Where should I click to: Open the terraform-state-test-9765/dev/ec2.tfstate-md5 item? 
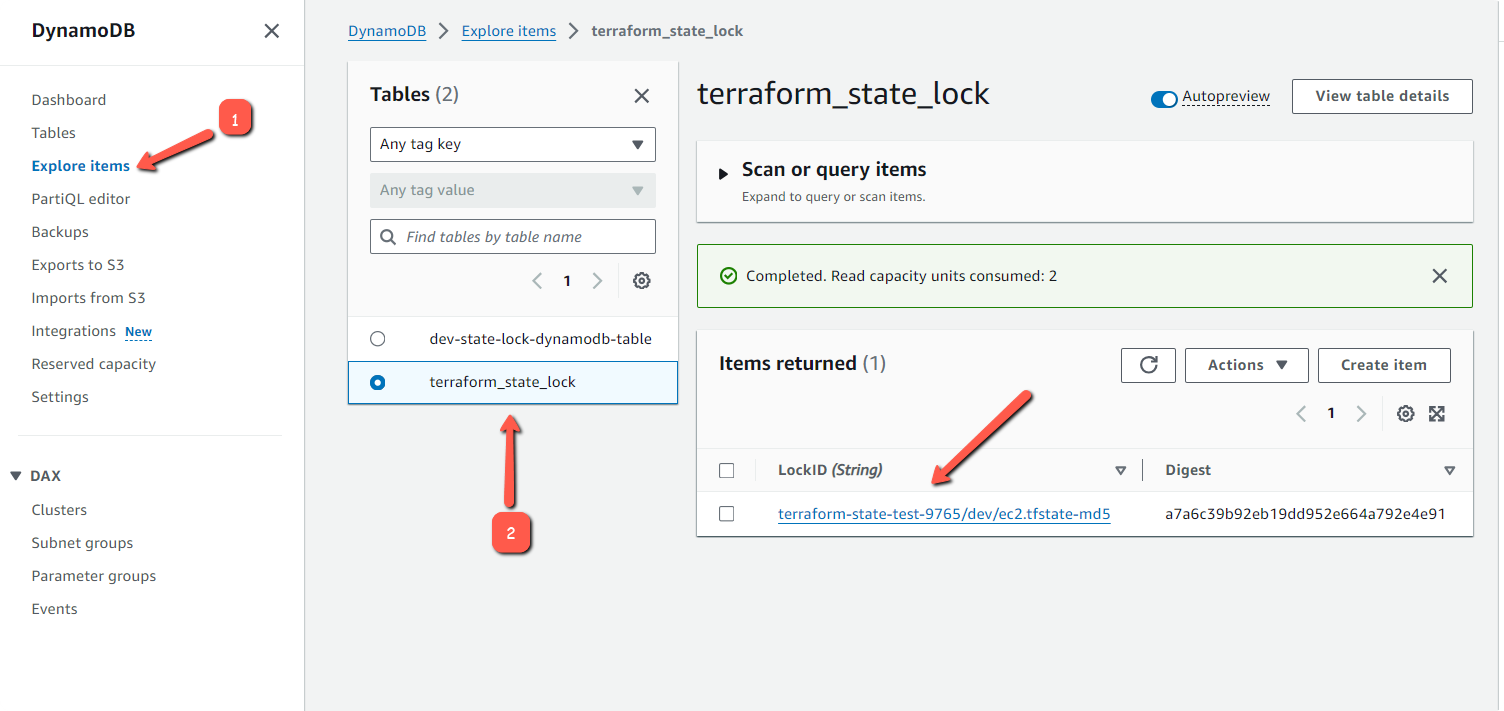(x=944, y=513)
